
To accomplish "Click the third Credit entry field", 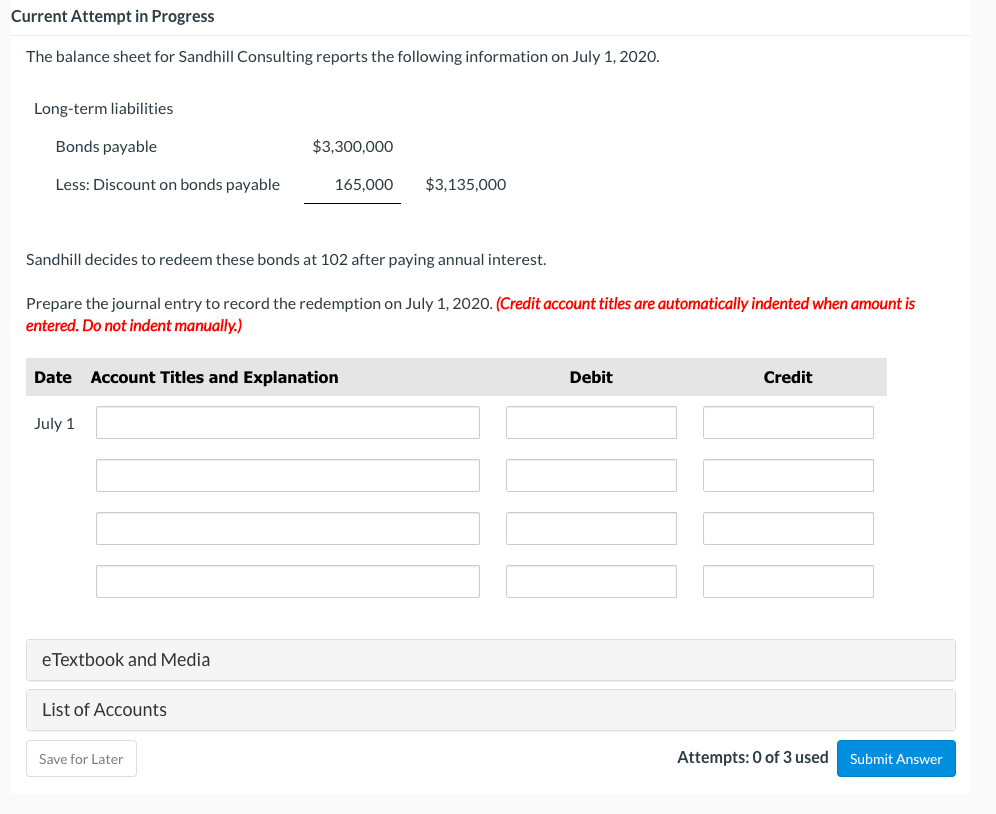I will click(788, 528).
